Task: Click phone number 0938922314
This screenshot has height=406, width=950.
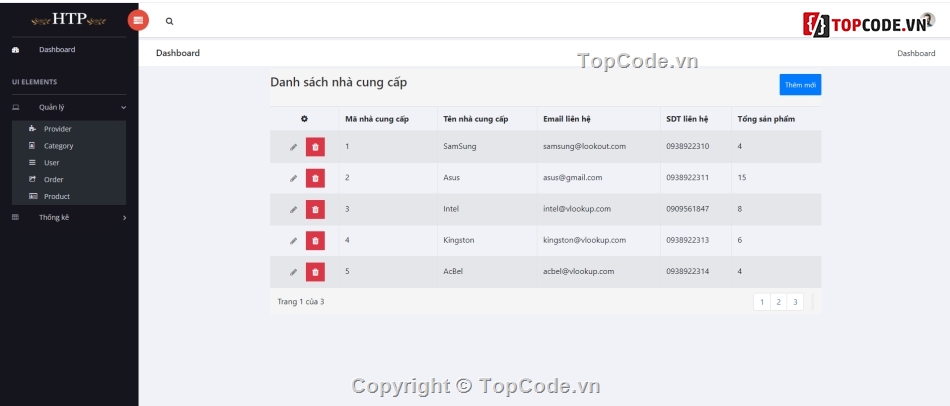Action: (x=688, y=271)
